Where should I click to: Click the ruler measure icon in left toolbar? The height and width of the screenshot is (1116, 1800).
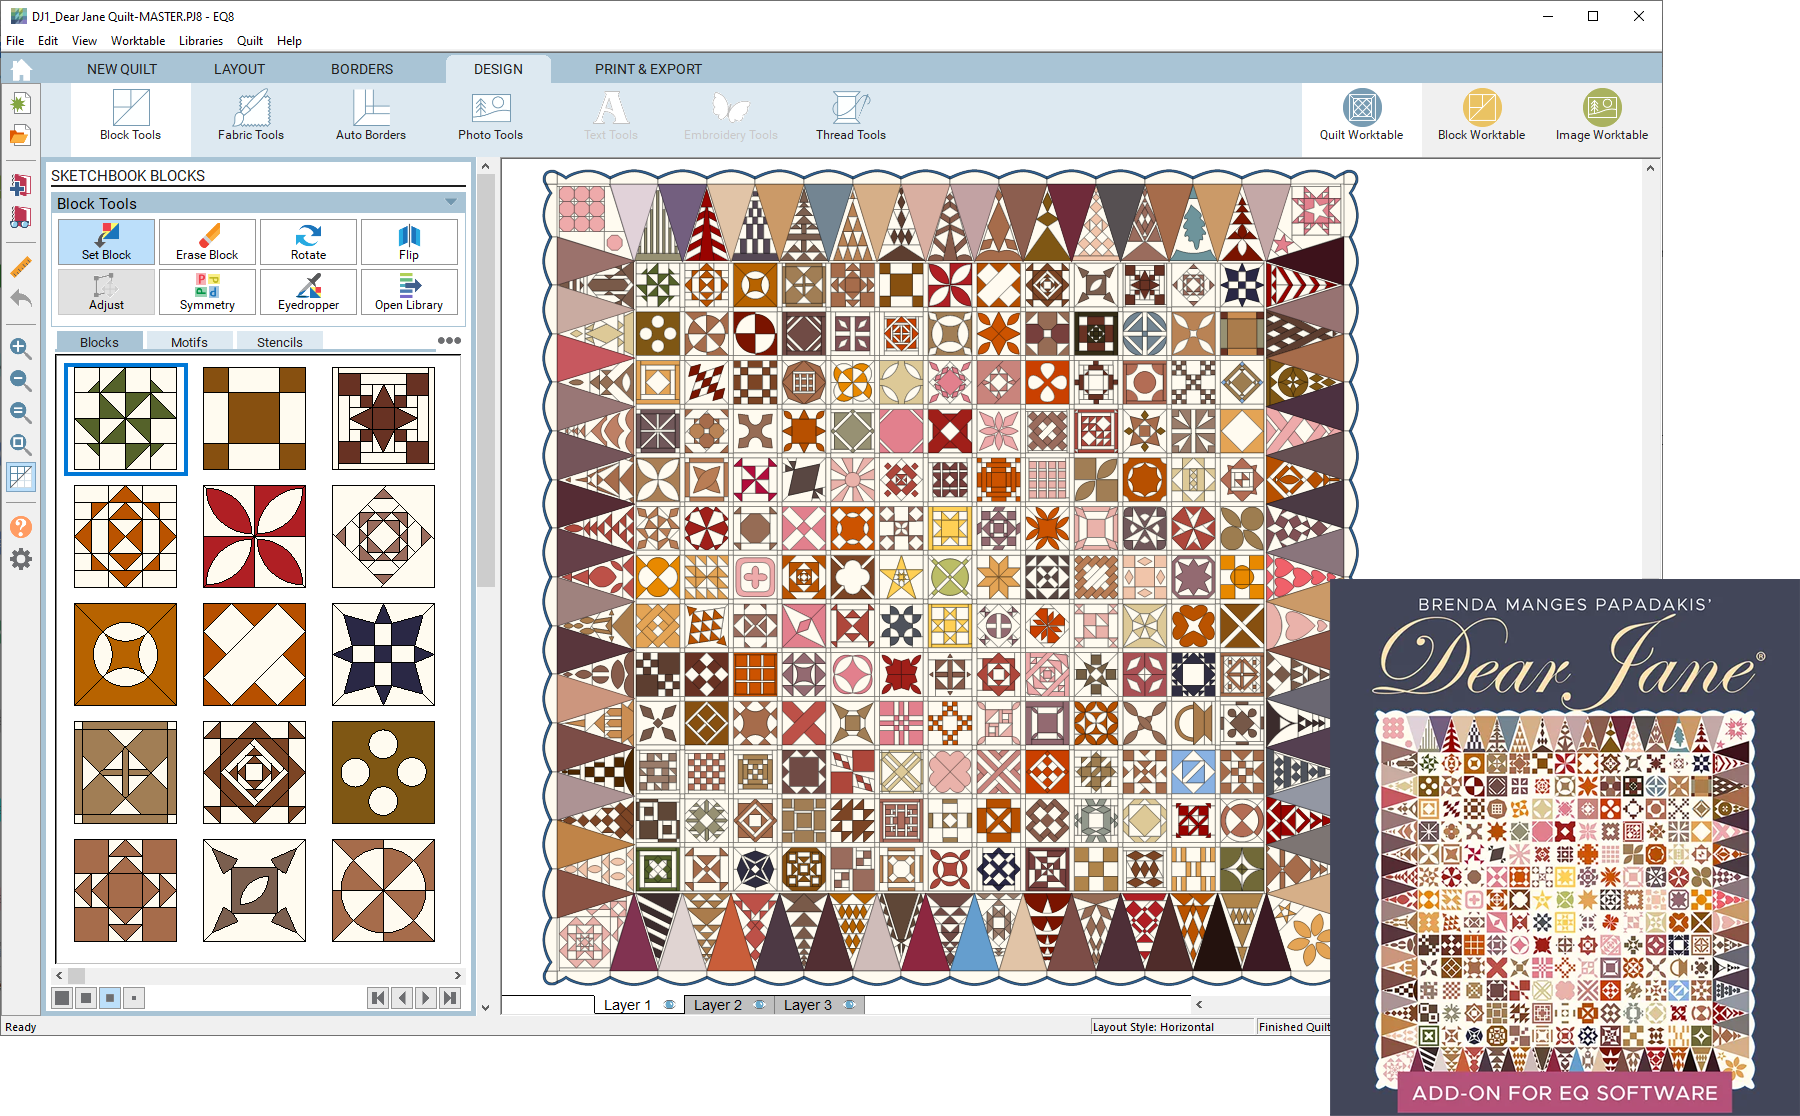20,267
